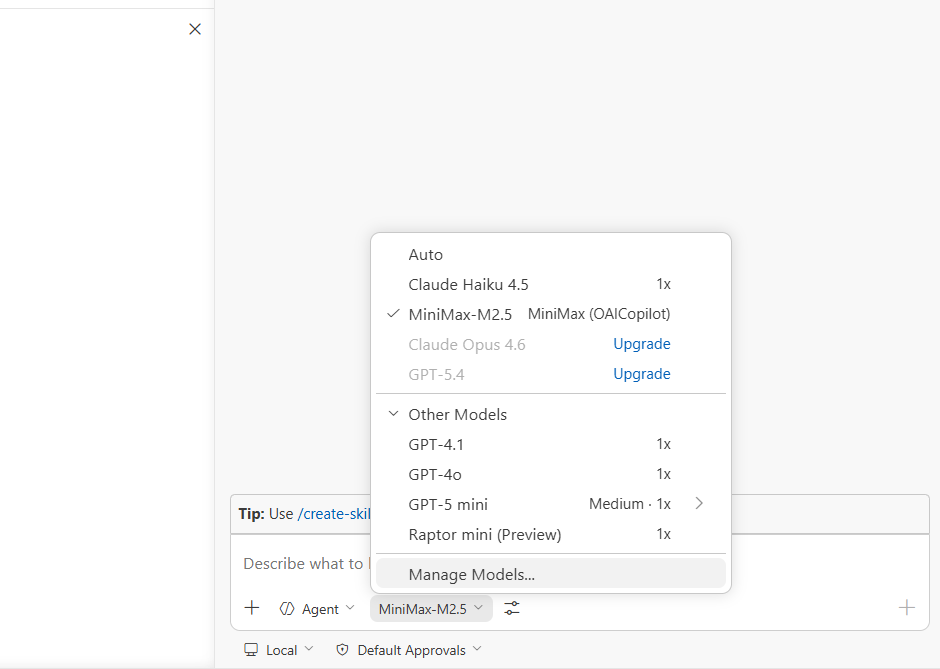Open the GPT-5 mini reasoning submenu arrow
The image size is (940, 669).
click(698, 503)
